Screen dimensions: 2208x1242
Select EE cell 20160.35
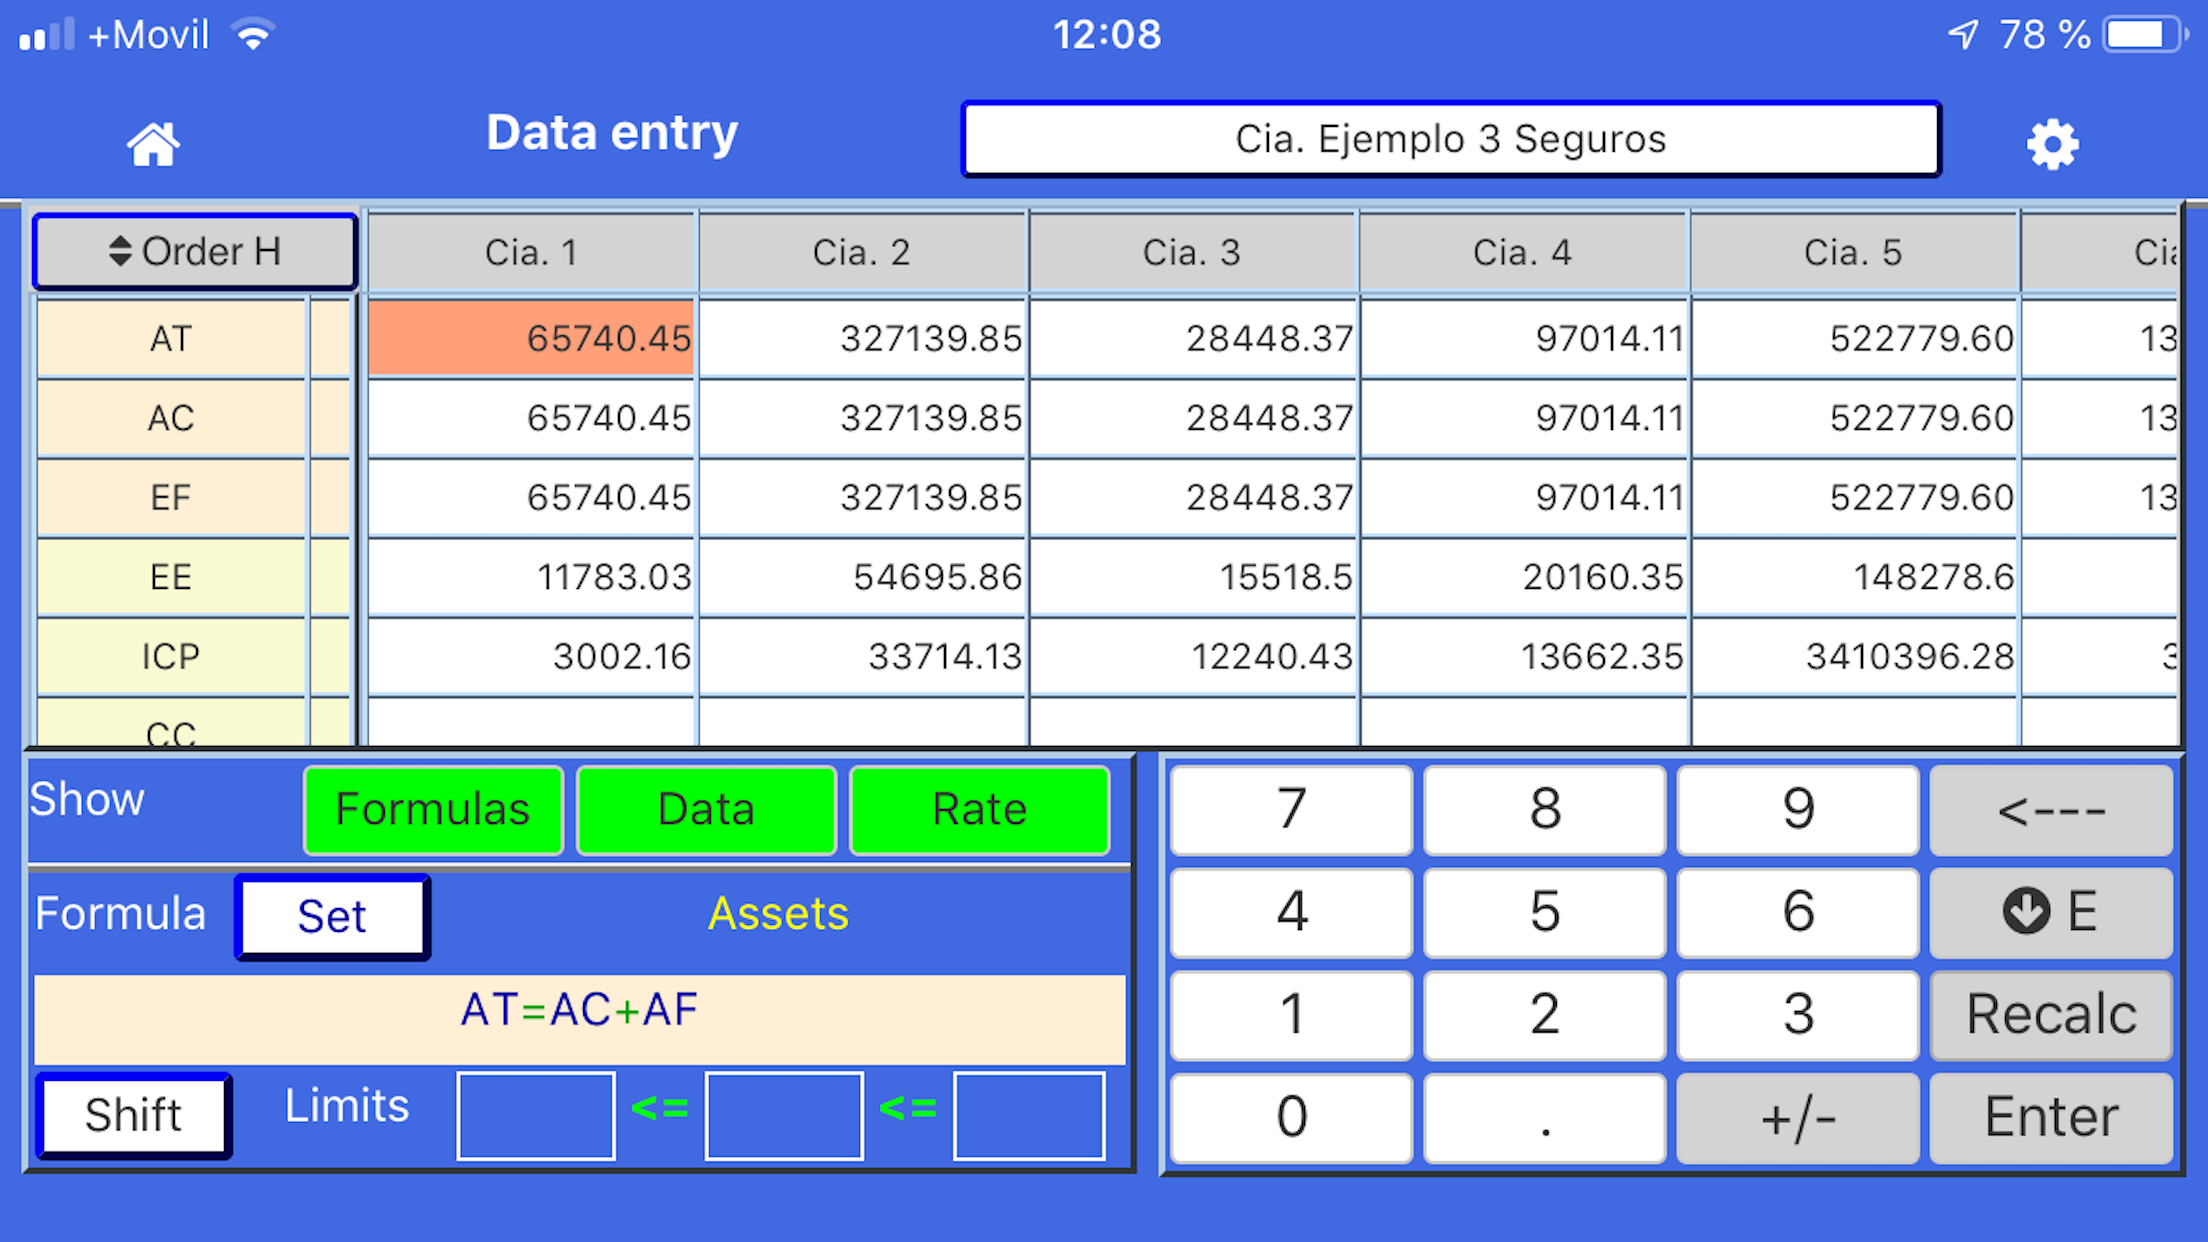click(1523, 577)
